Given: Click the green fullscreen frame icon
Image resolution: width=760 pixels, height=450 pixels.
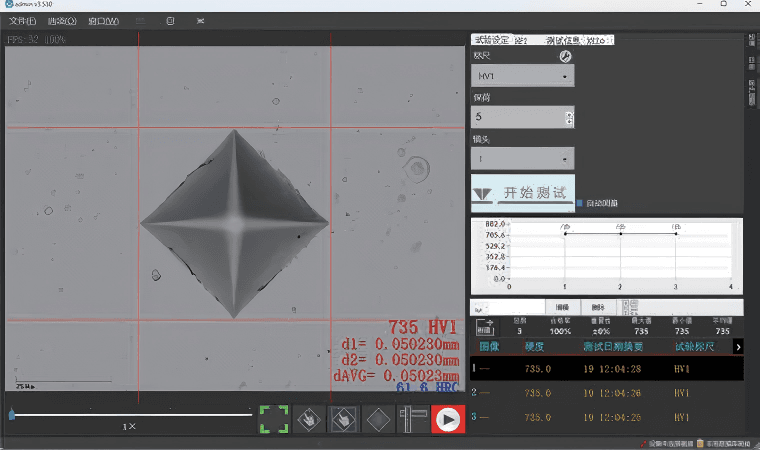Looking at the screenshot, I should [x=275, y=420].
